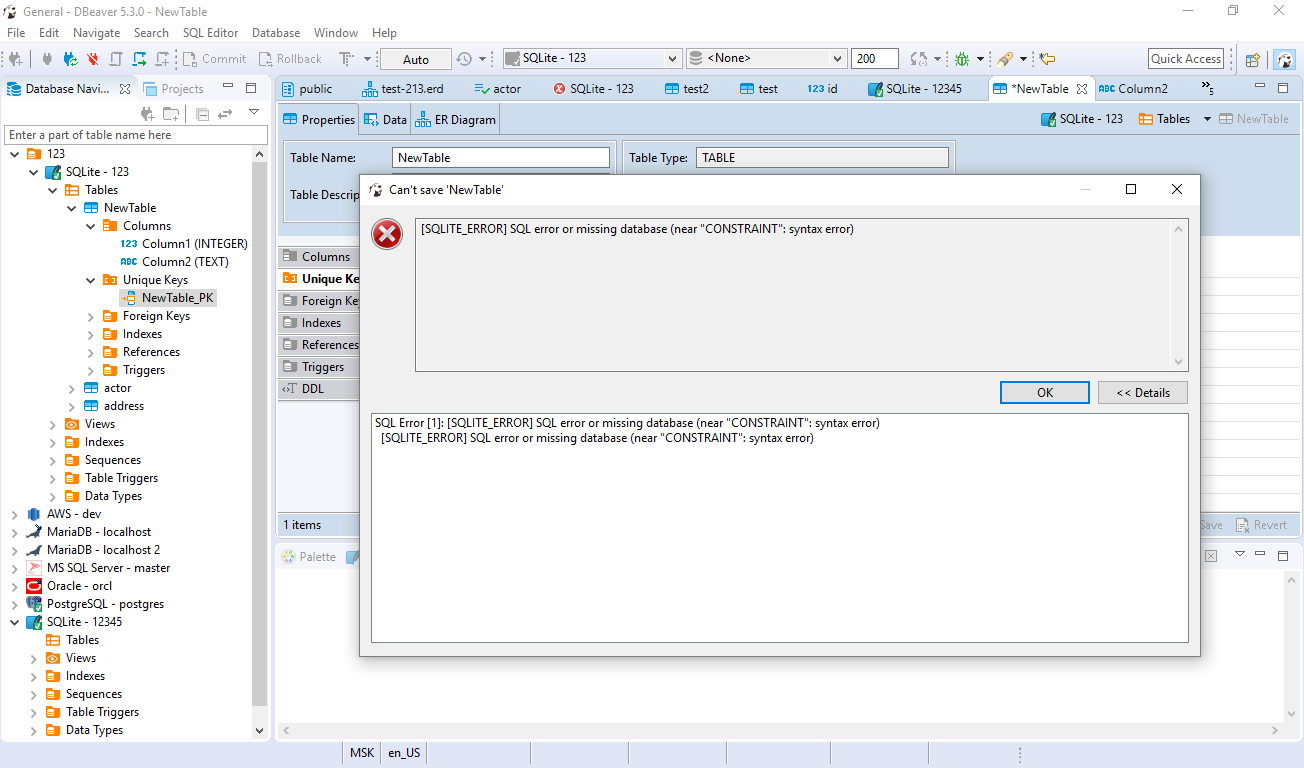Hide error details with << Details button

coord(1143,392)
